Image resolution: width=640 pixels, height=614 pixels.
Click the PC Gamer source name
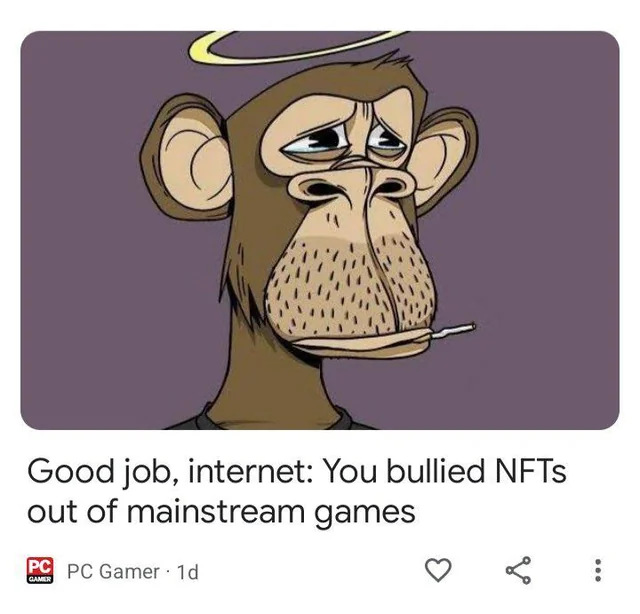[x=113, y=571]
